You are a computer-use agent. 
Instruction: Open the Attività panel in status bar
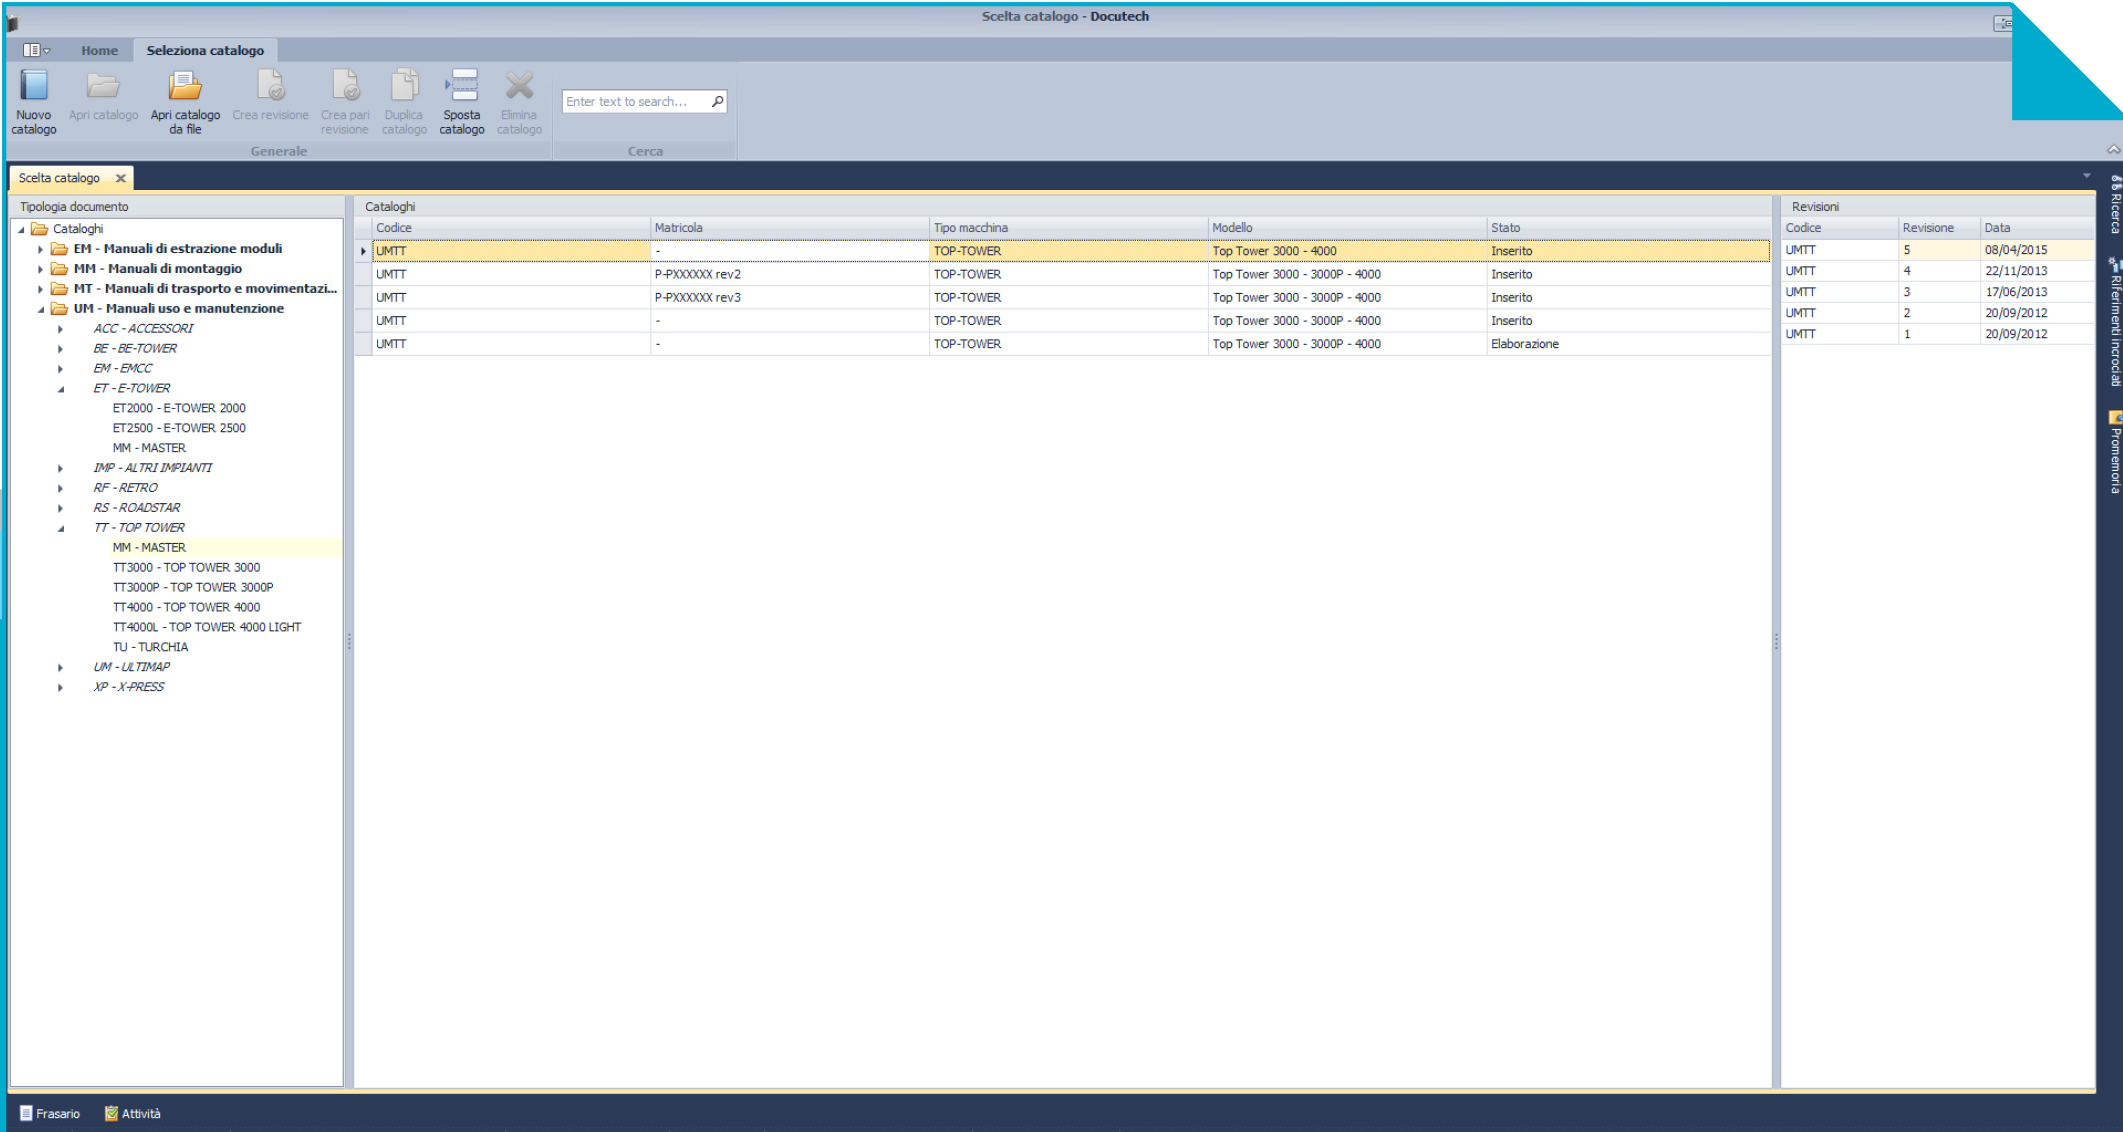[x=132, y=1113]
